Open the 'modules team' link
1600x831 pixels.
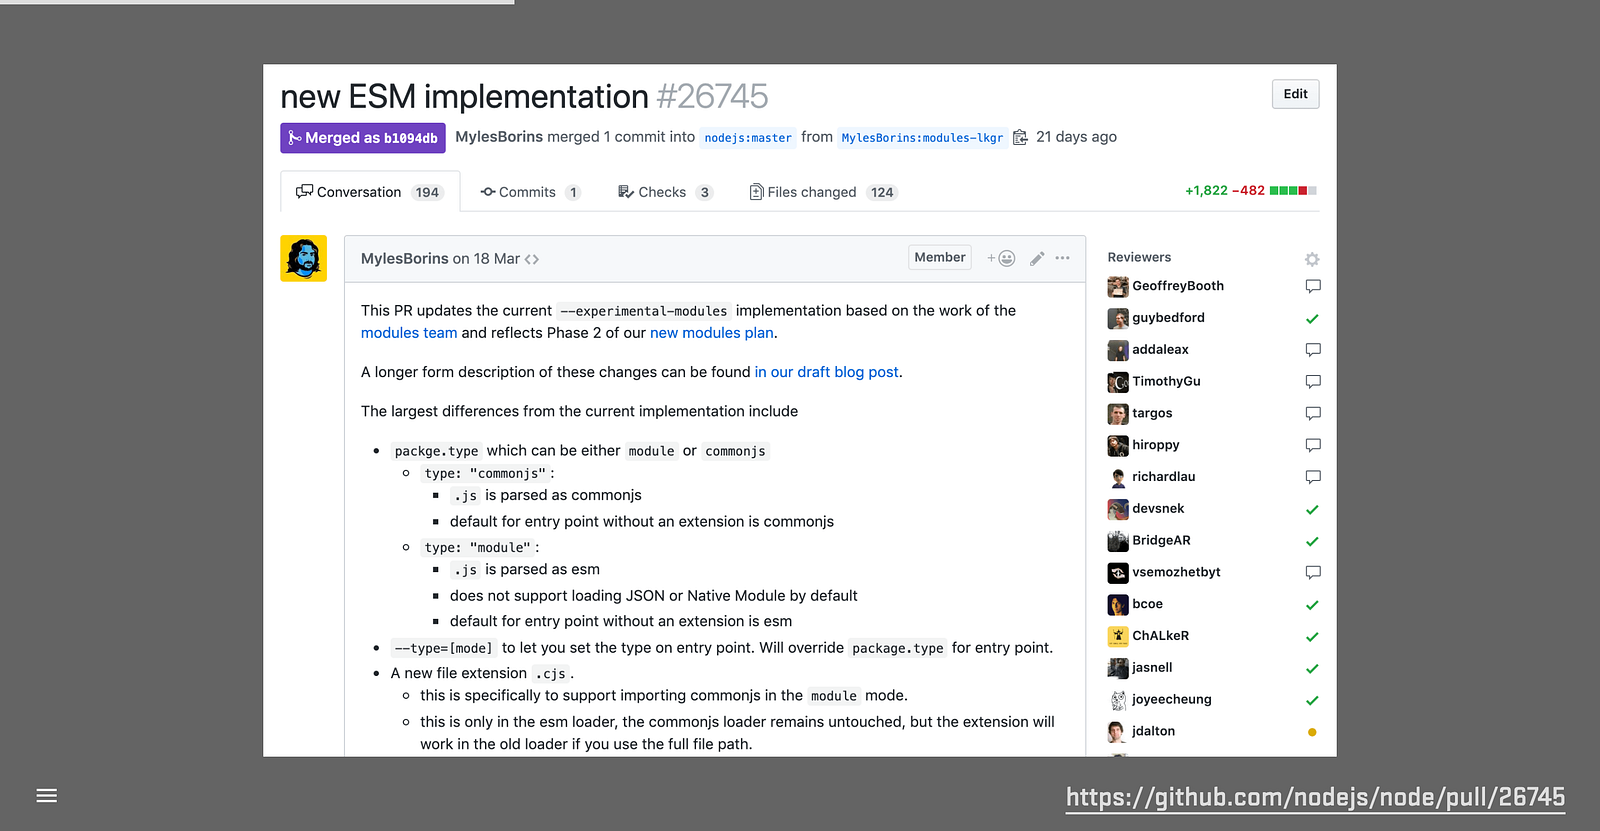coord(409,333)
